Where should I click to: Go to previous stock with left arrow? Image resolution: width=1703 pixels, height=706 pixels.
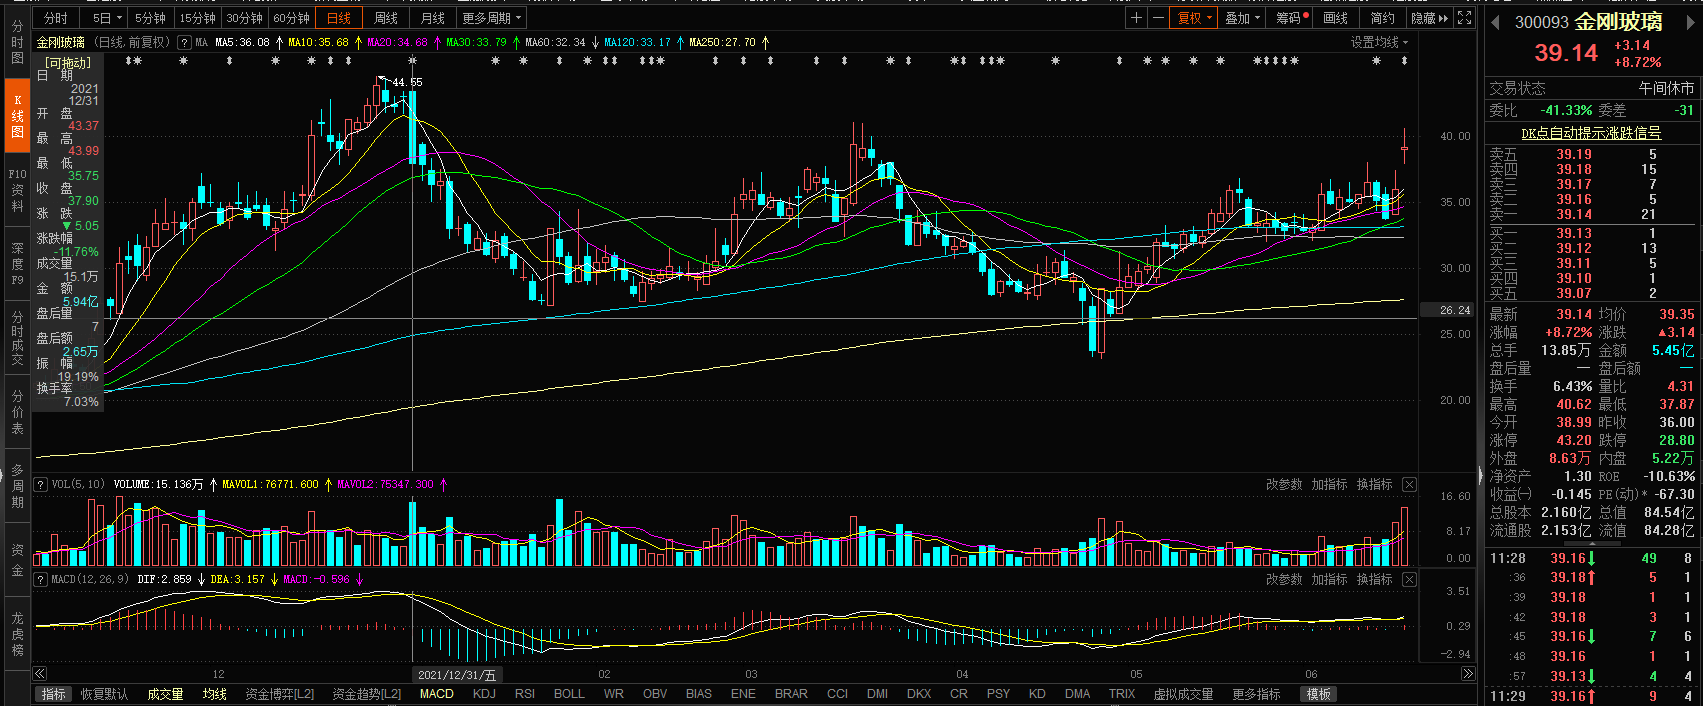click(x=1496, y=22)
